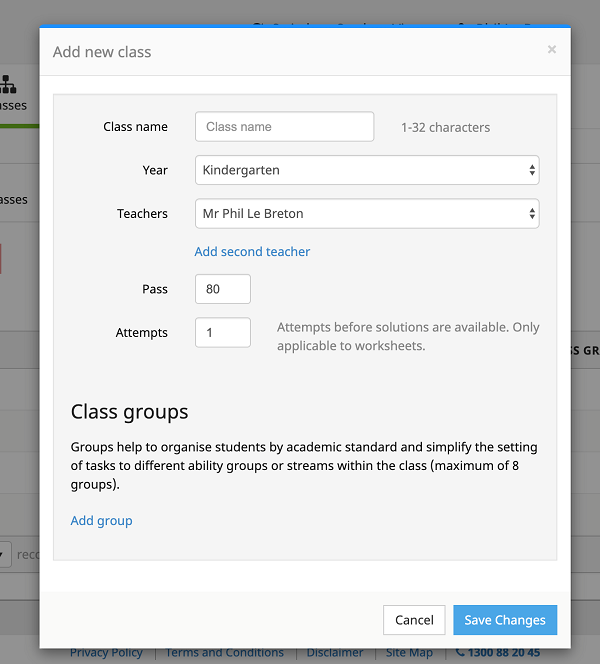Focus the Pass mark field
This screenshot has width=600, height=664.
pos(222,289)
